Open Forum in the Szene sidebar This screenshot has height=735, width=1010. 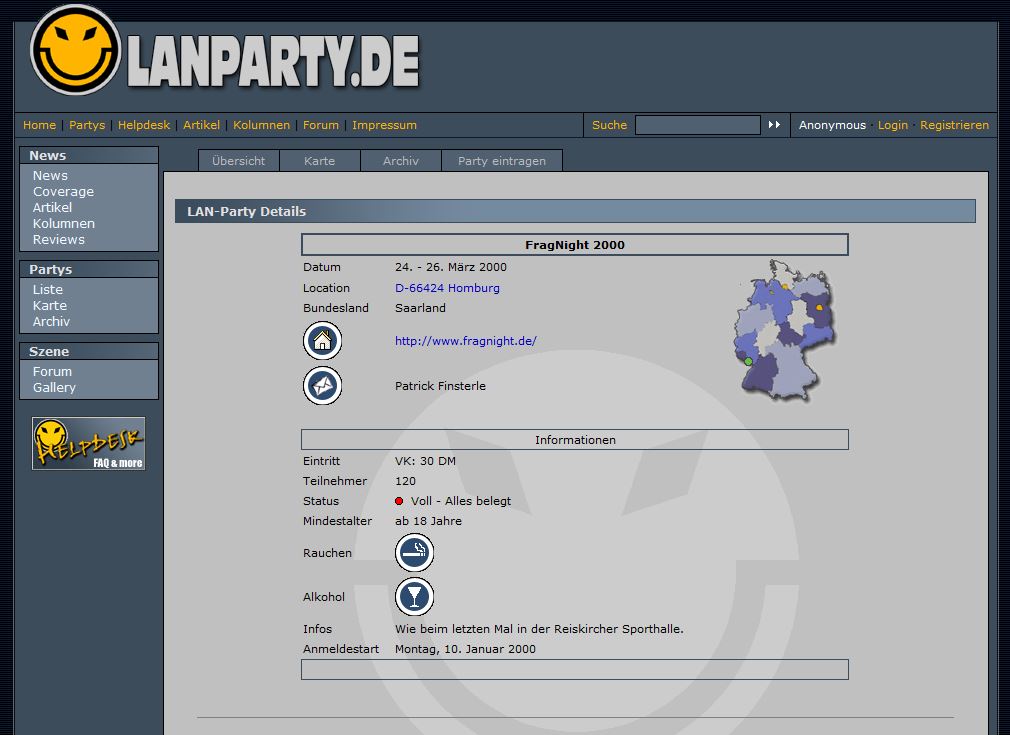click(52, 372)
